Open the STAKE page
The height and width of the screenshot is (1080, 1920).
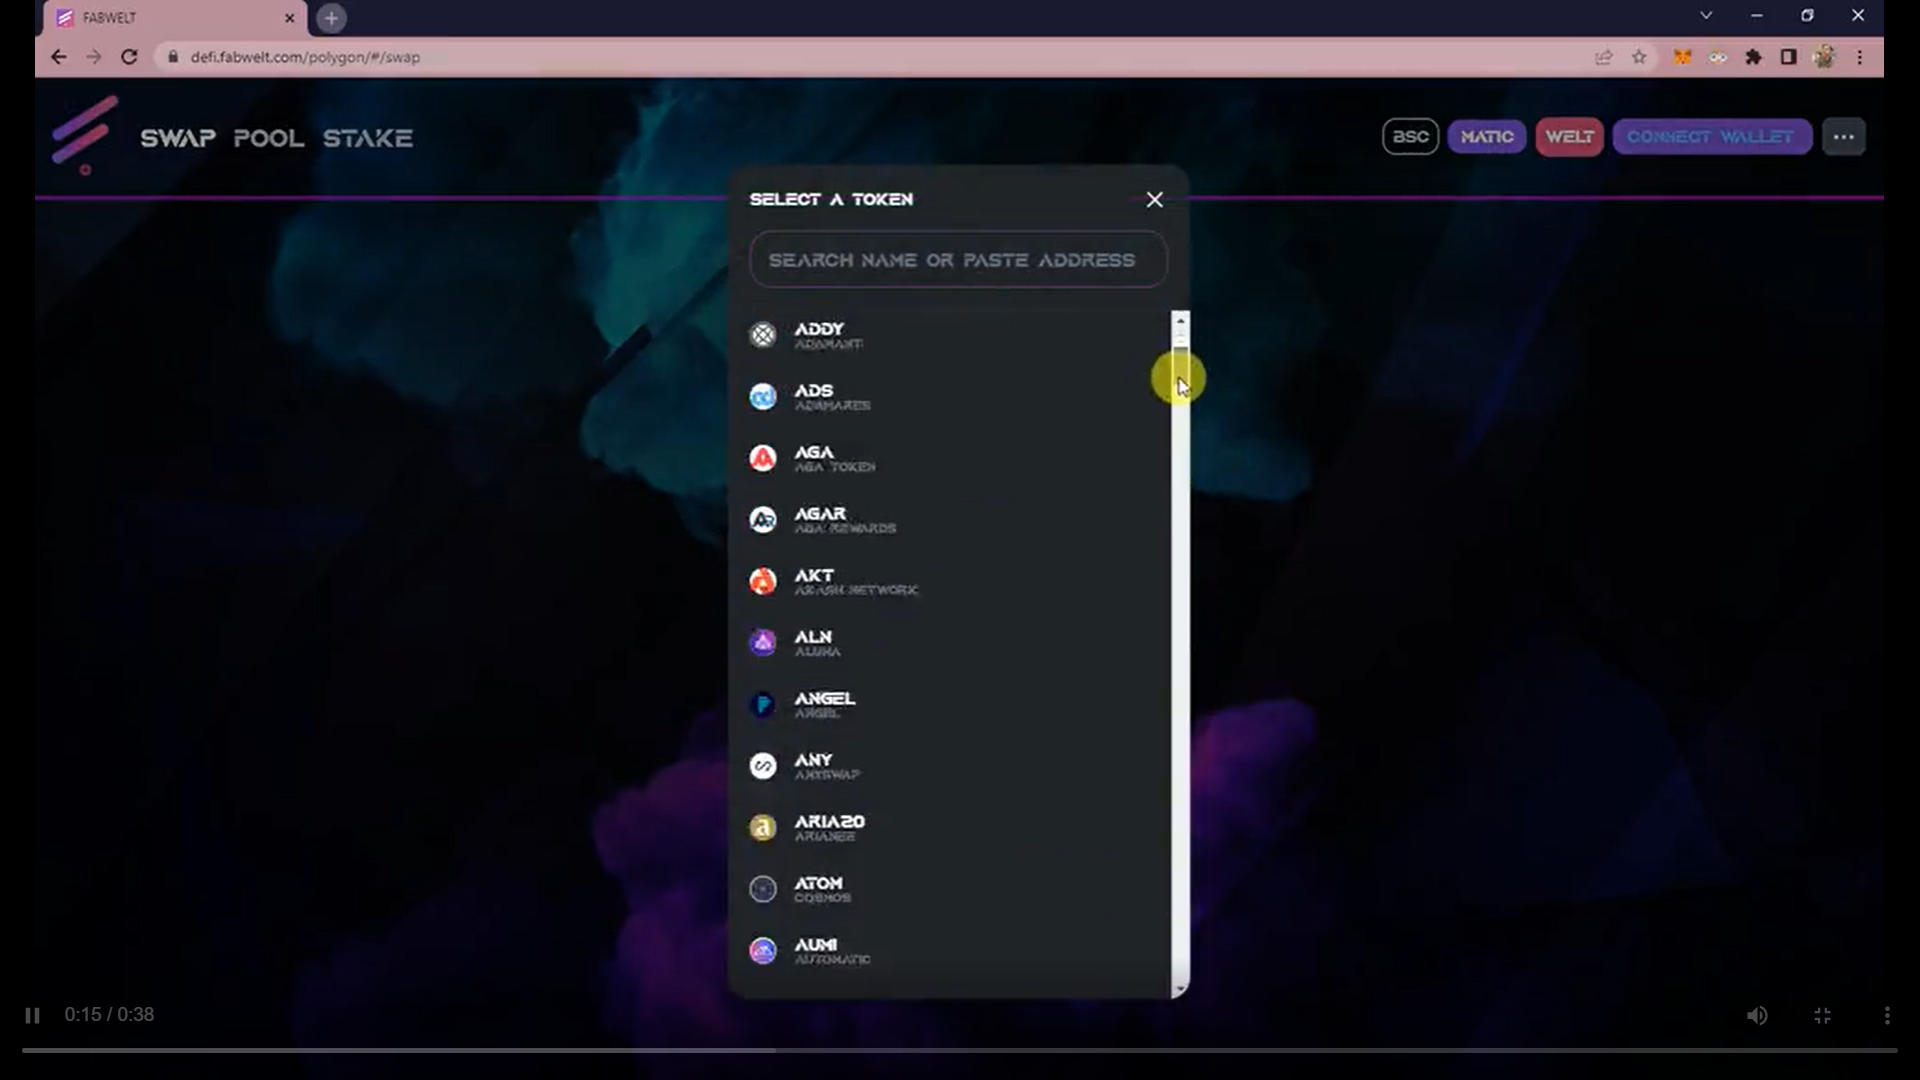pyautogui.click(x=367, y=138)
